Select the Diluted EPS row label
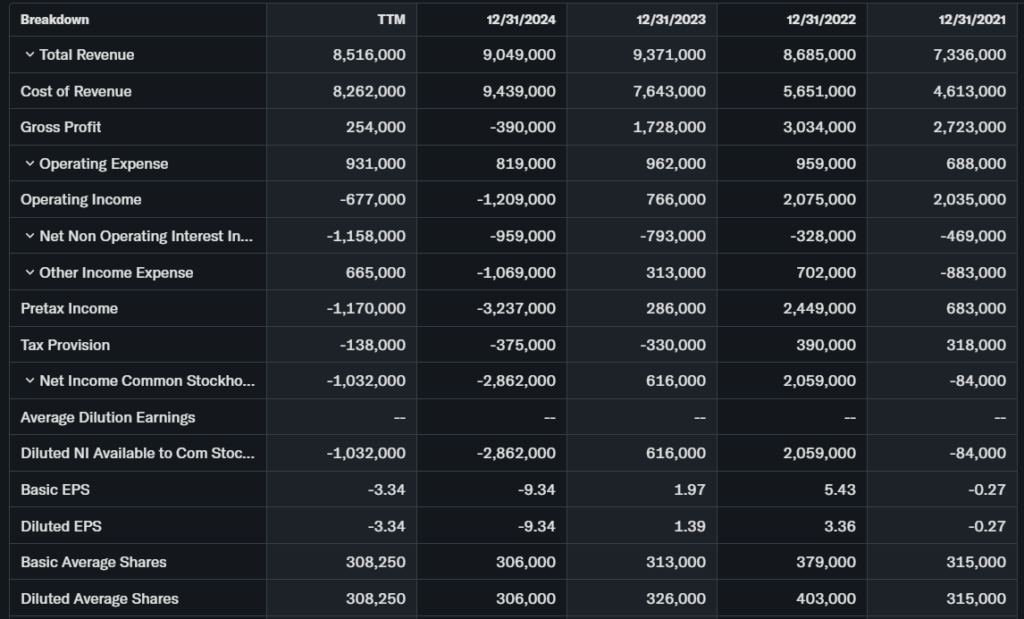 pyautogui.click(x=61, y=526)
